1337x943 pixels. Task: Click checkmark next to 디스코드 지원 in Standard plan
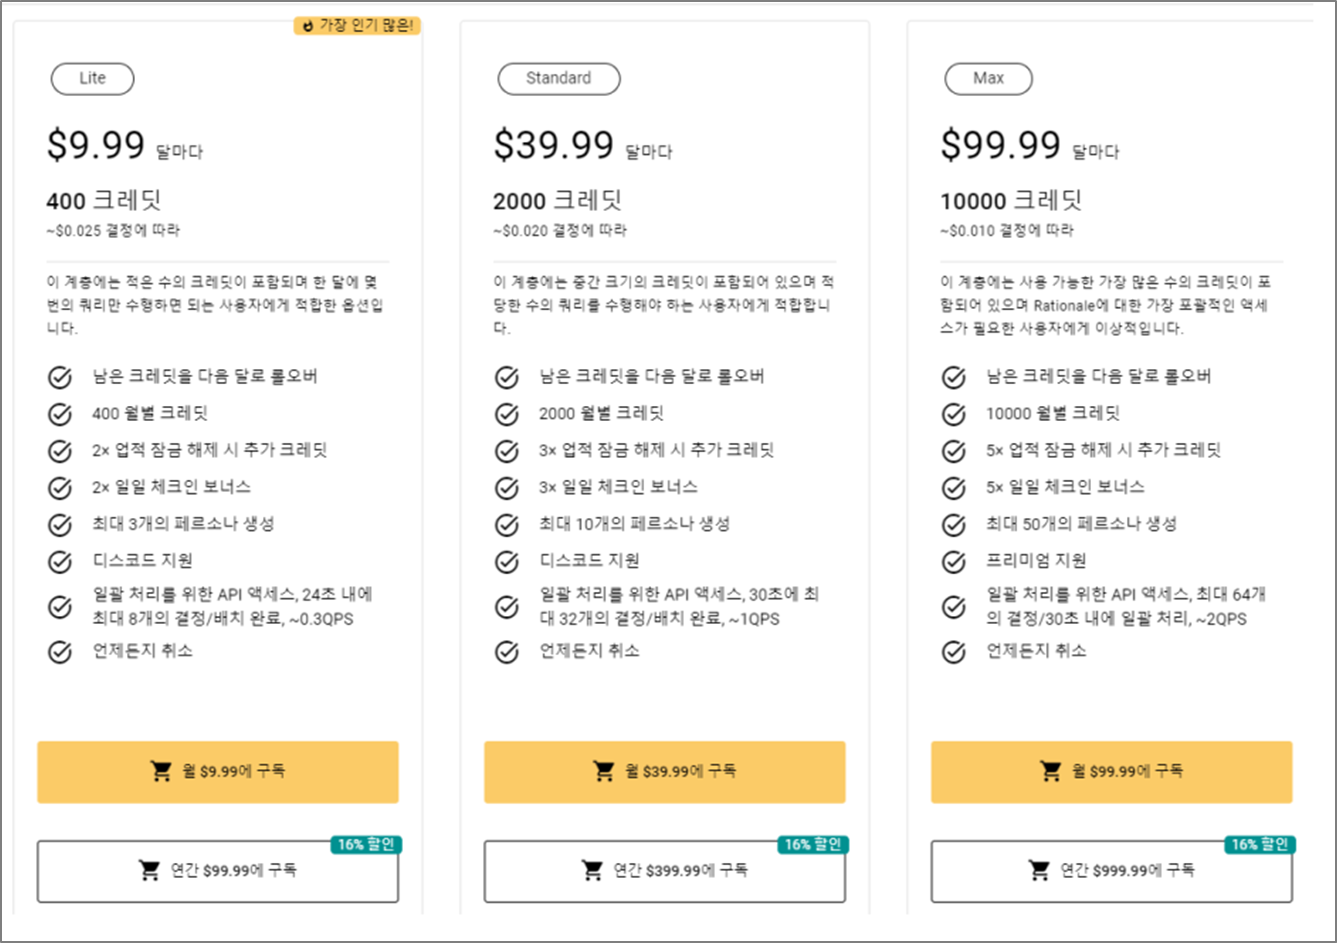pos(507,562)
